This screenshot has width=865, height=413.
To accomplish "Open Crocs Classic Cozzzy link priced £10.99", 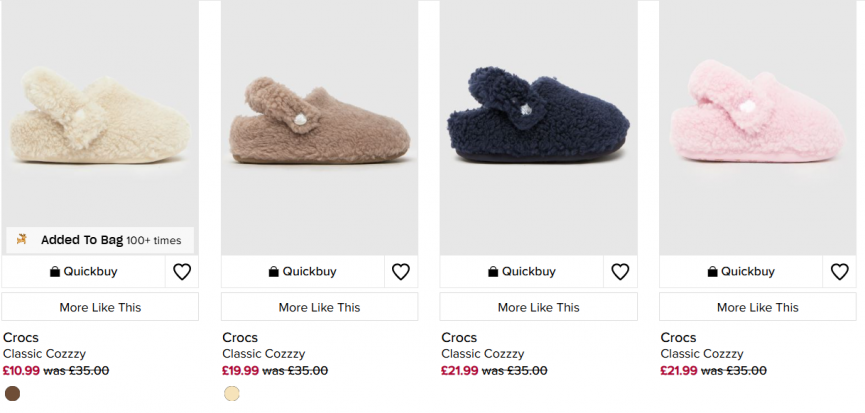I will click(44, 353).
